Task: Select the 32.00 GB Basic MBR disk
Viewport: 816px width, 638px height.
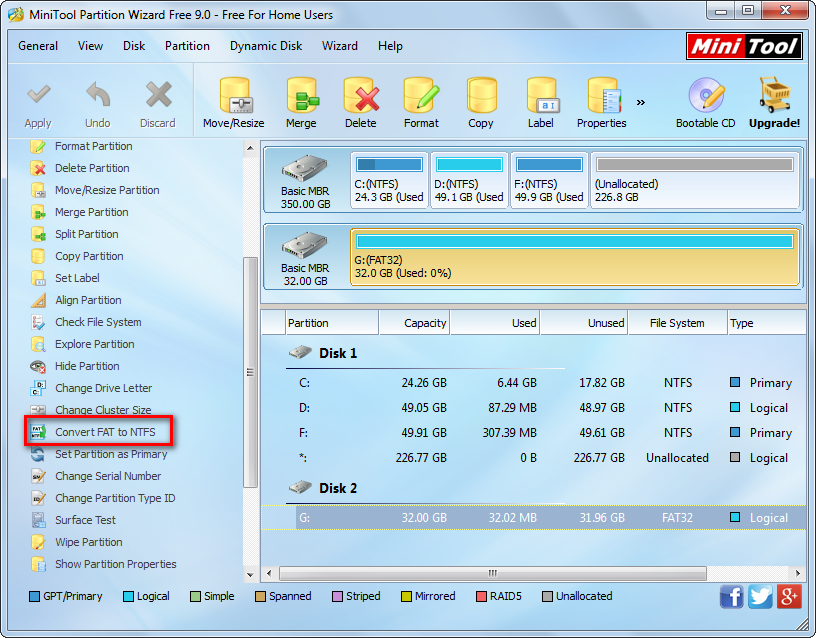Action: [305, 257]
